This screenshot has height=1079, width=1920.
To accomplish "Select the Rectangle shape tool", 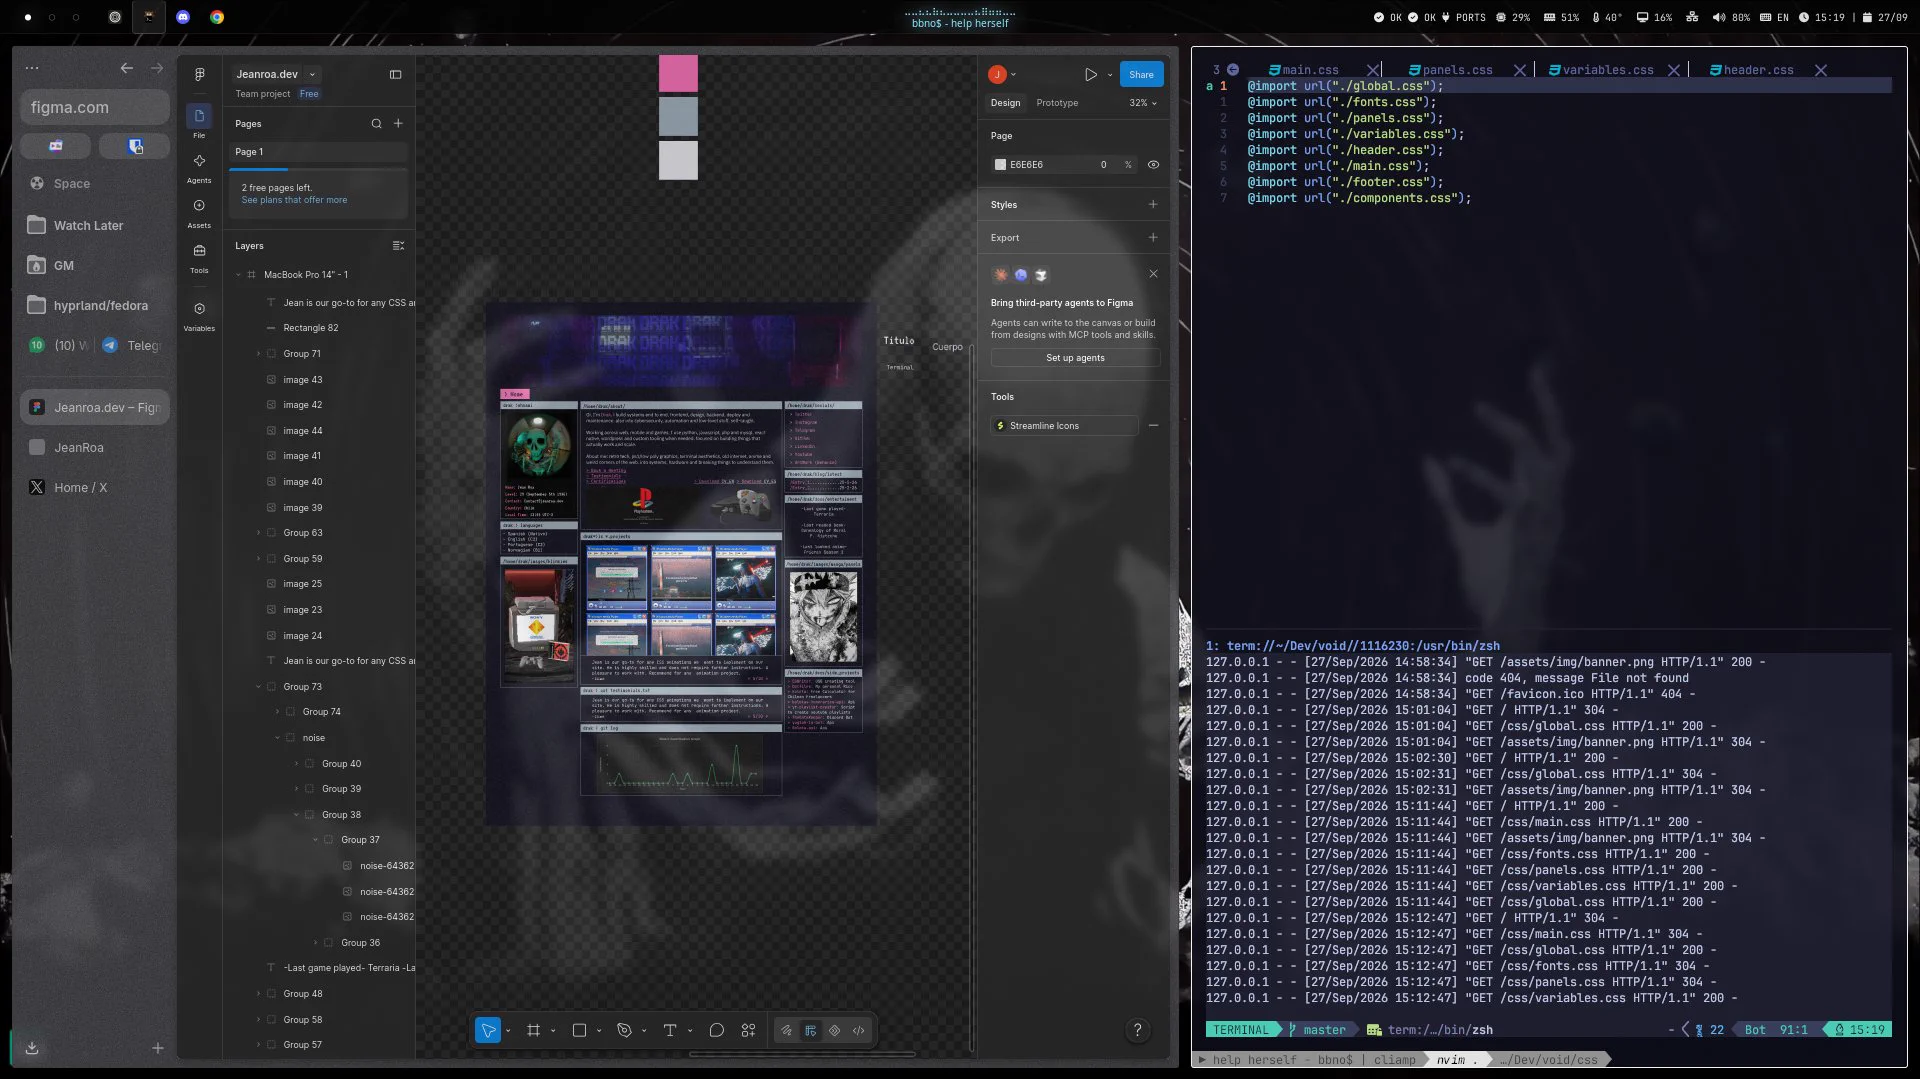I will (x=579, y=1030).
